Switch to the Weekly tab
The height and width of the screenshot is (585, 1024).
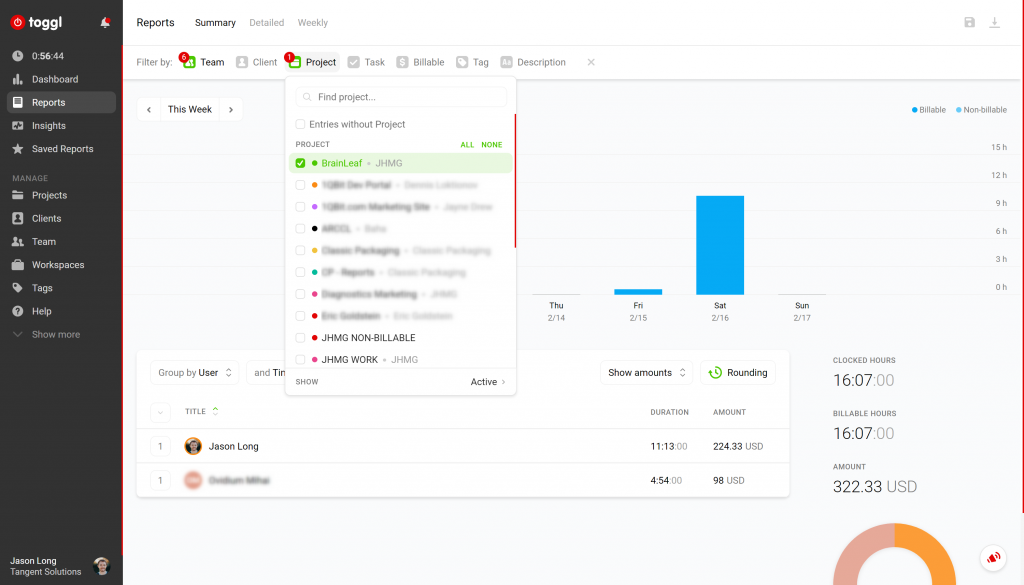coord(313,23)
